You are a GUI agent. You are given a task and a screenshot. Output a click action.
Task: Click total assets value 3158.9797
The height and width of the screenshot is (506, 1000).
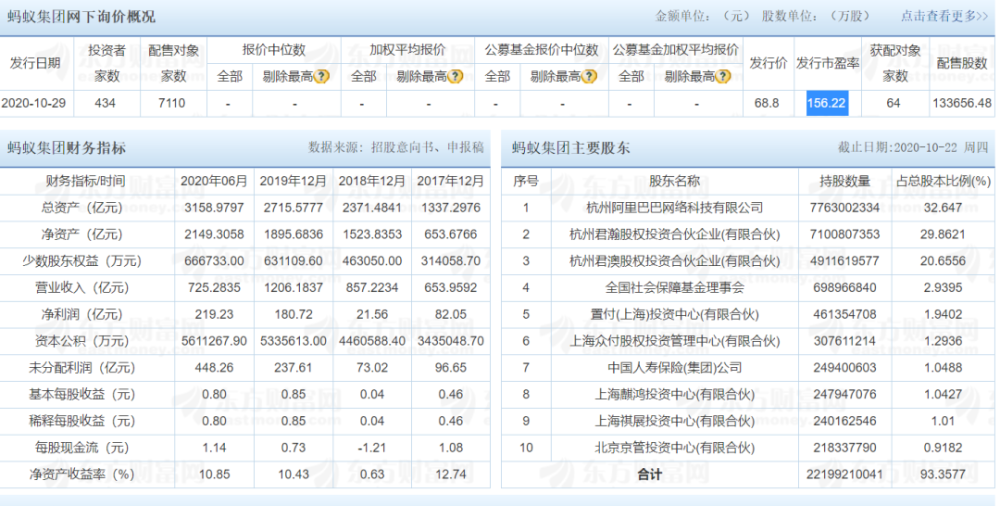[214, 208]
